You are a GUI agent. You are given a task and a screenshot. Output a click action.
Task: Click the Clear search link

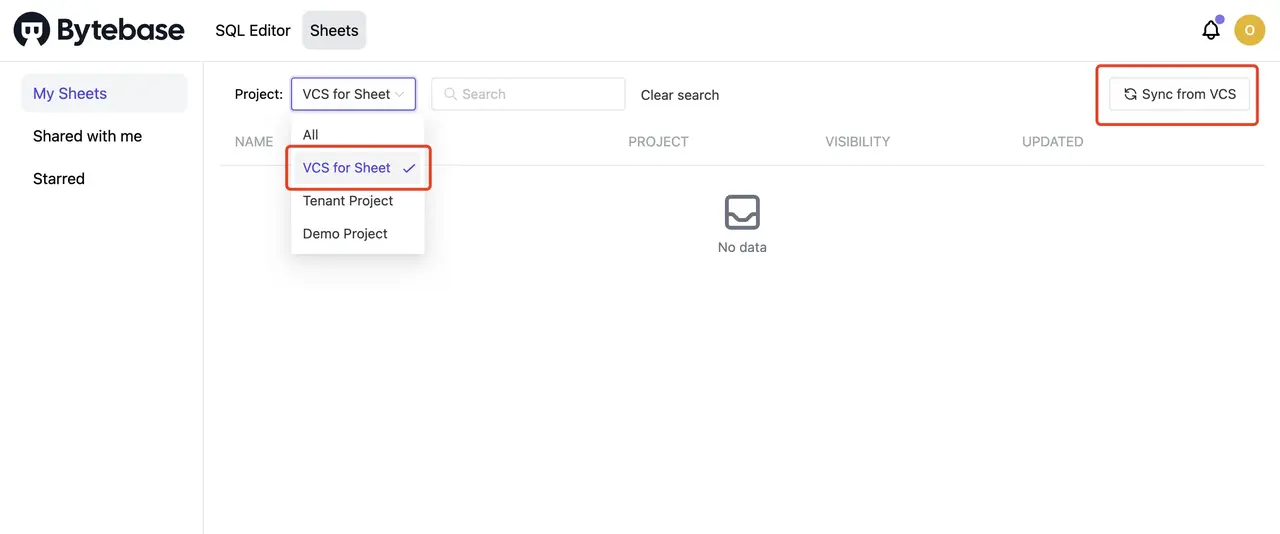(x=680, y=95)
